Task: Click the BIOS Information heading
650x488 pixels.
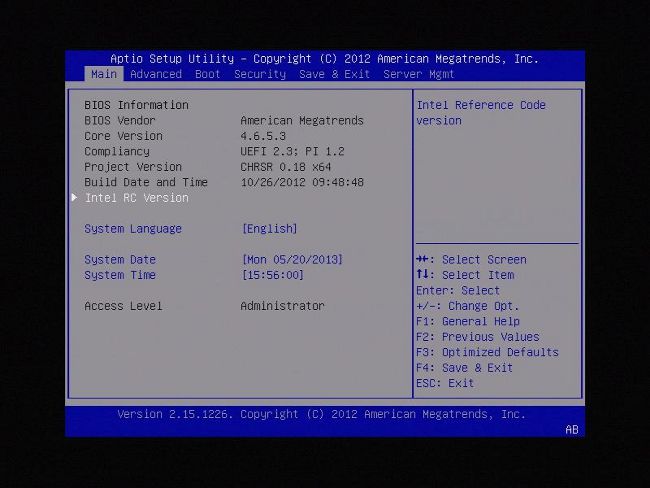Action: pyautogui.click(x=136, y=105)
